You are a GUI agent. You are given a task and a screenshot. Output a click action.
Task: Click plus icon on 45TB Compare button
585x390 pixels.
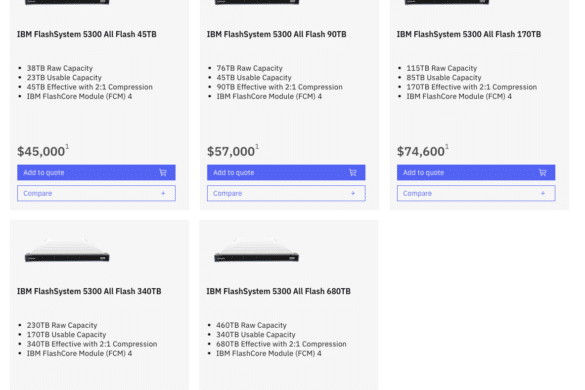pos(163,193)
